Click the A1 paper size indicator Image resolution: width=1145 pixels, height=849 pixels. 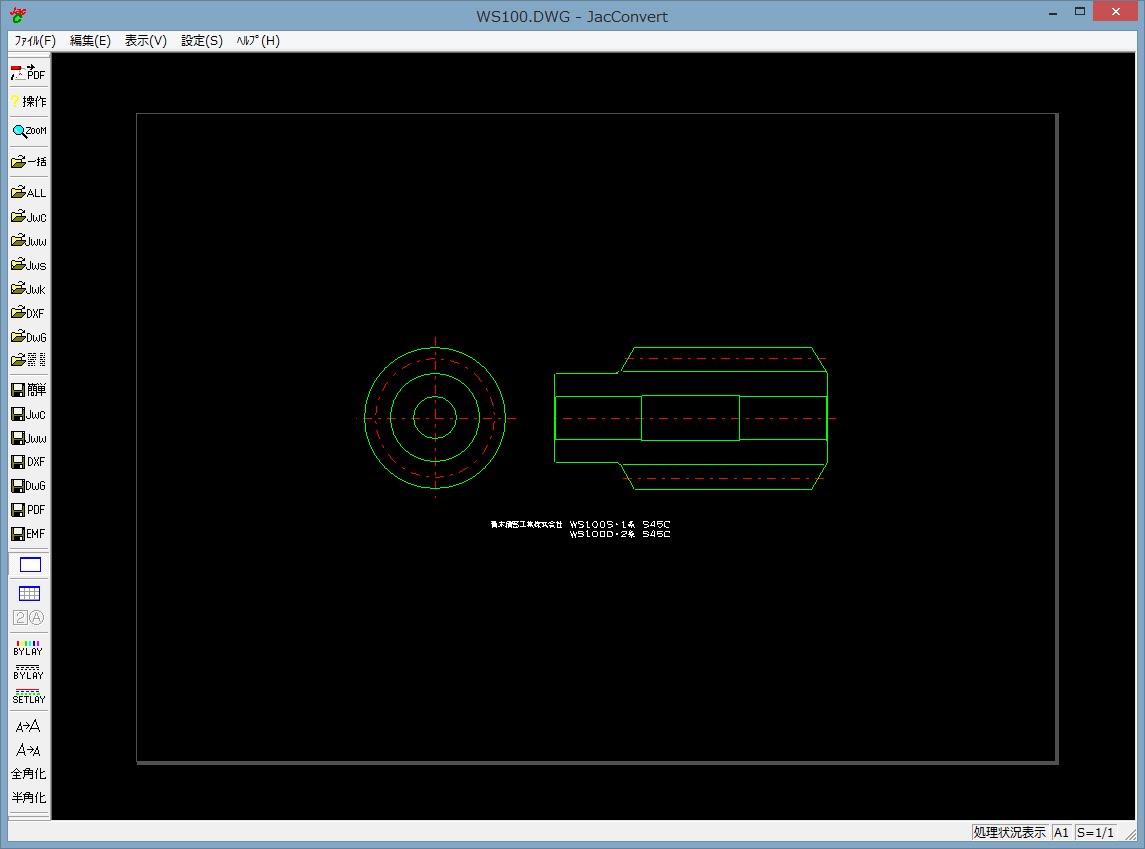pyautogui.click(x=1061, y=832)
